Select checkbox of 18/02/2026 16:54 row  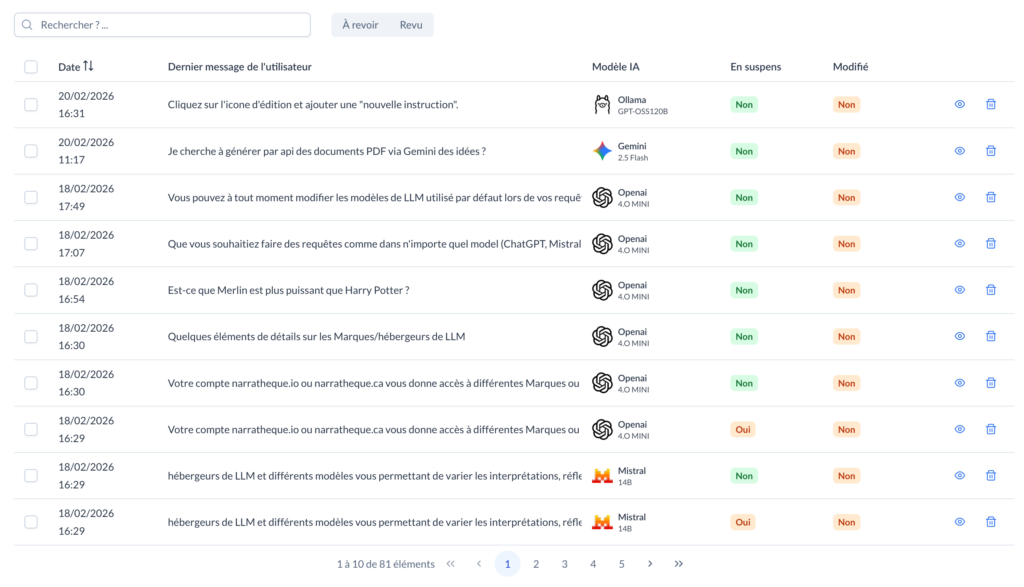31,290
